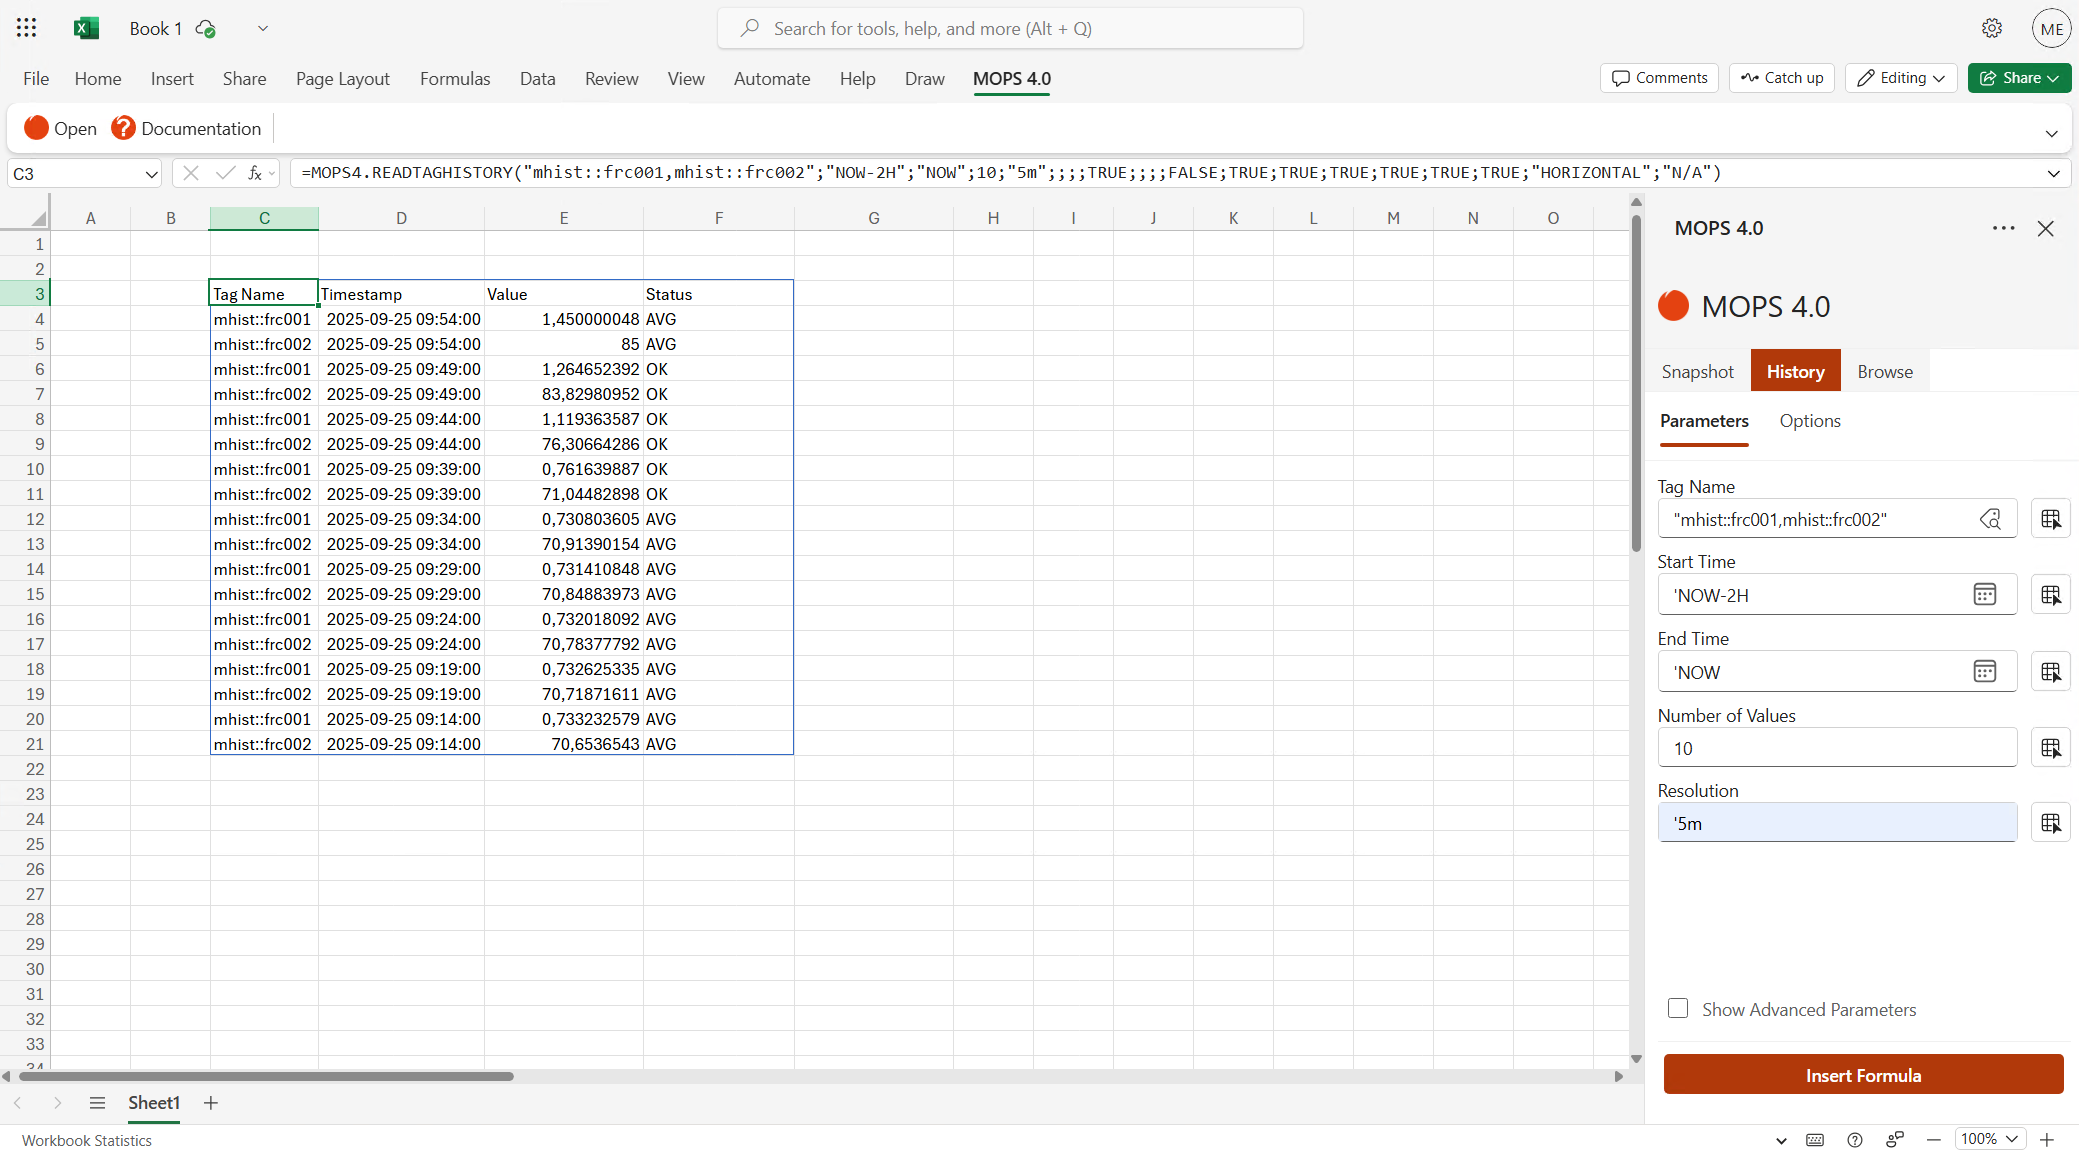Open the tag search picker in Tag Name field
Screen dimensions: 2079x1150
[1990, 518]
